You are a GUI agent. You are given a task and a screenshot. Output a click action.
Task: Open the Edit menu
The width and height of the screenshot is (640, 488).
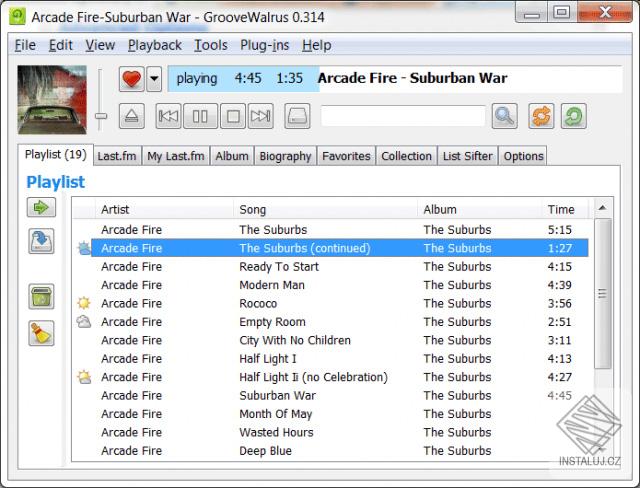pyautogui.click(x=60, y=45)
